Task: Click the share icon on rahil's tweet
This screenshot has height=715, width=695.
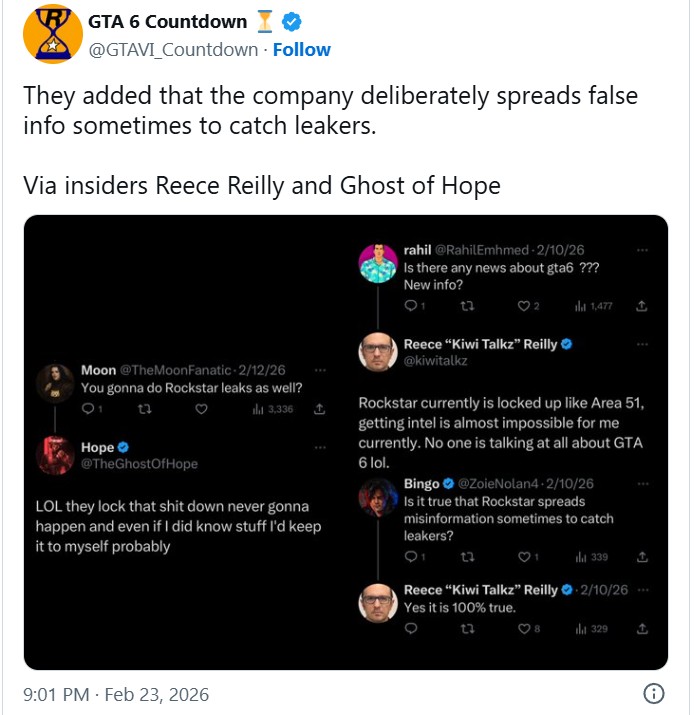Action: [641, 305]
